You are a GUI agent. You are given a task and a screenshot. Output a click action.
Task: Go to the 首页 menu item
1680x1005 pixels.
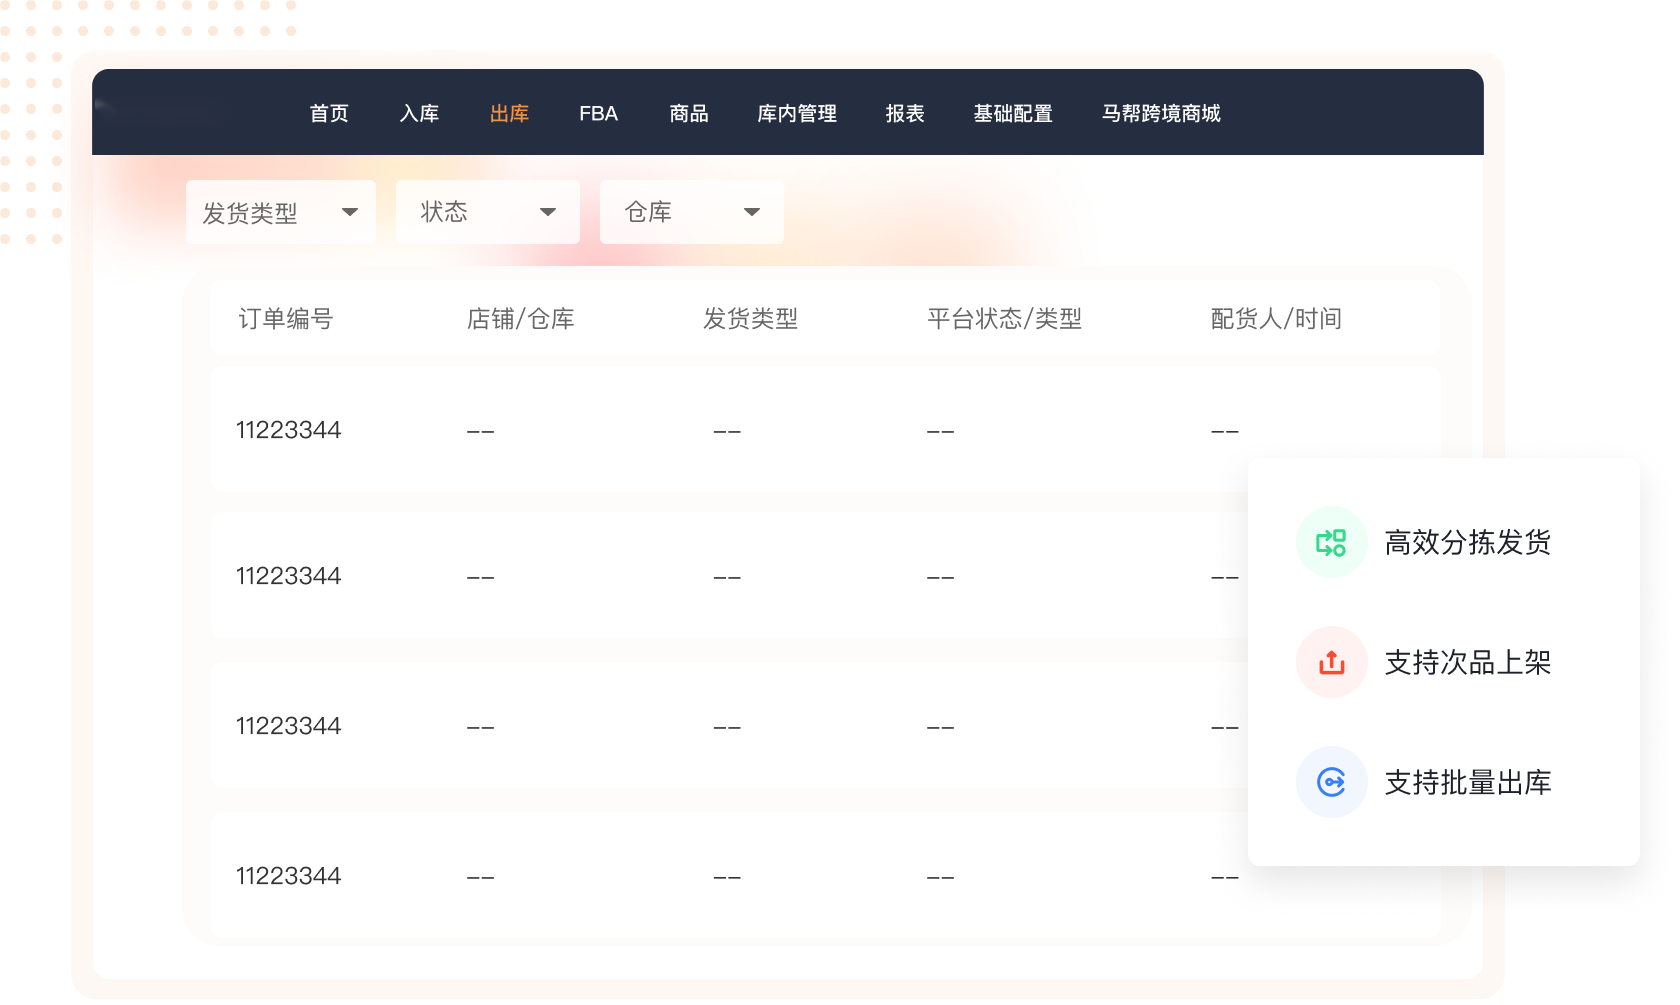(x=329, y=113)
